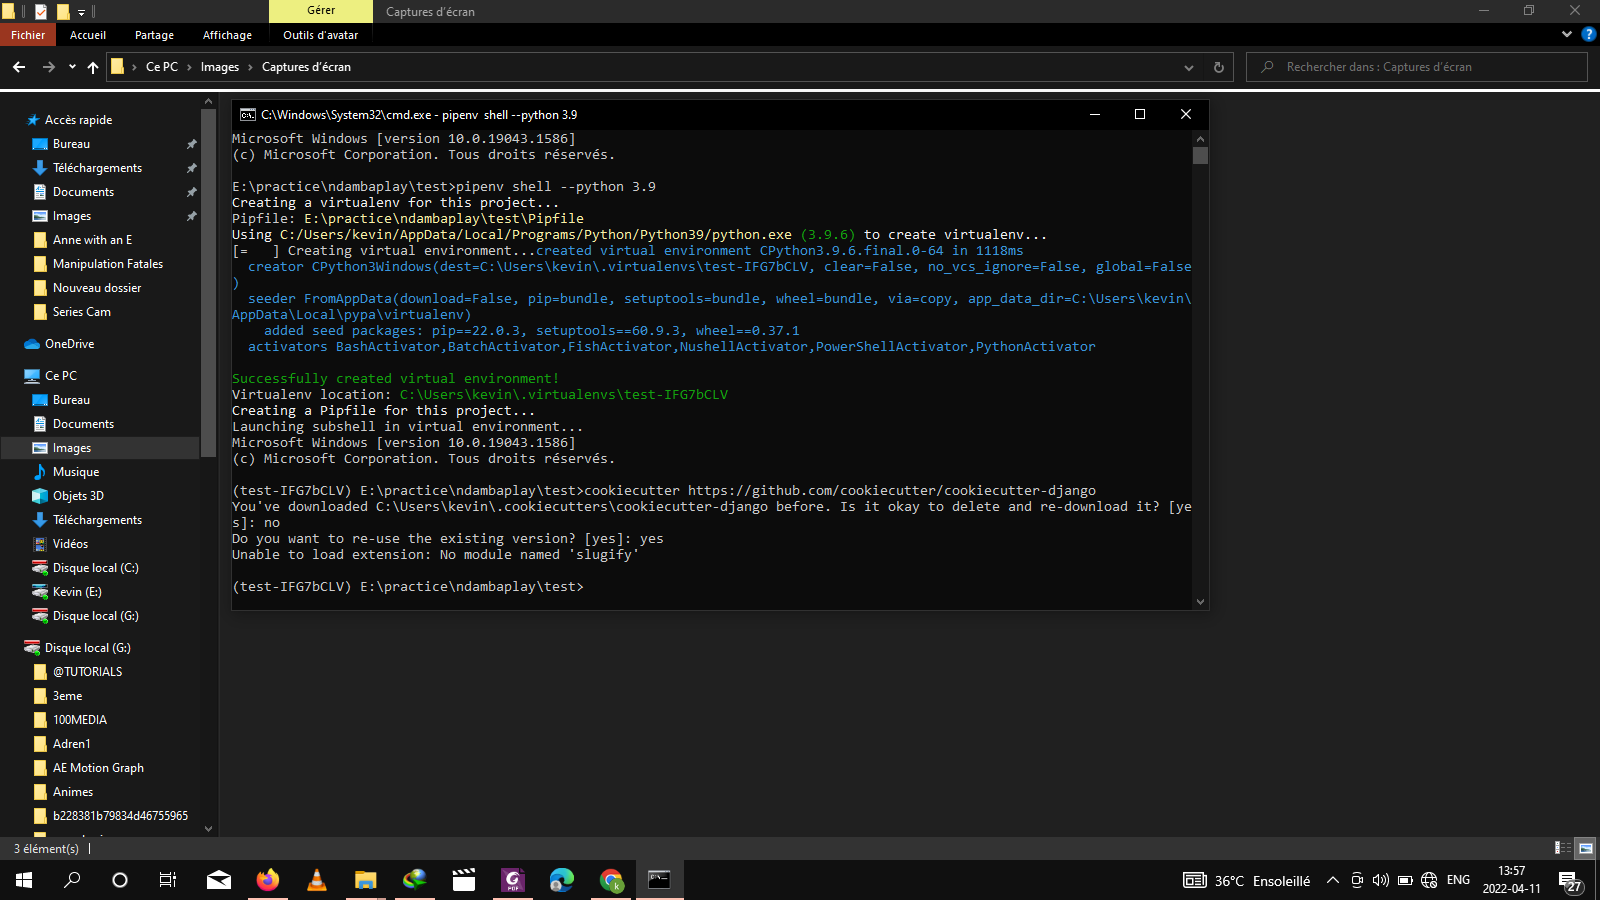
Task: Navigate back using the back arrow
Action: click(19, 67)
